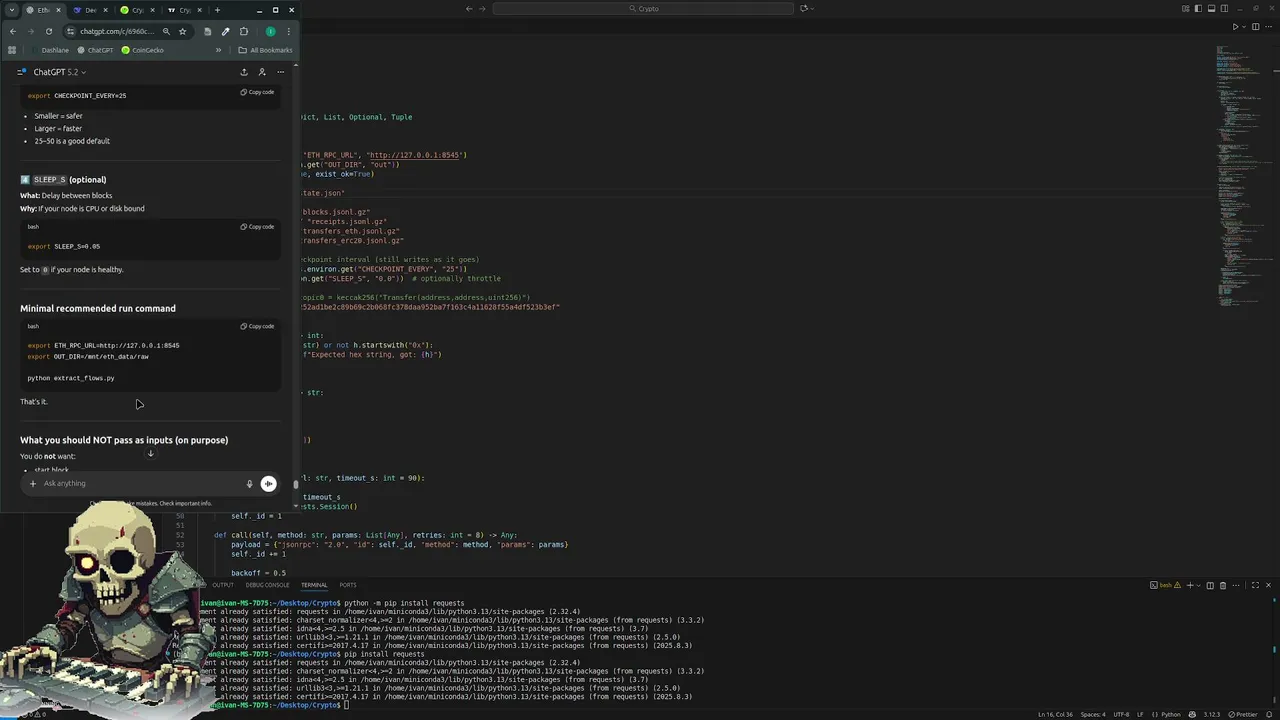Bookmark this page with the star icon

[182, 31]
